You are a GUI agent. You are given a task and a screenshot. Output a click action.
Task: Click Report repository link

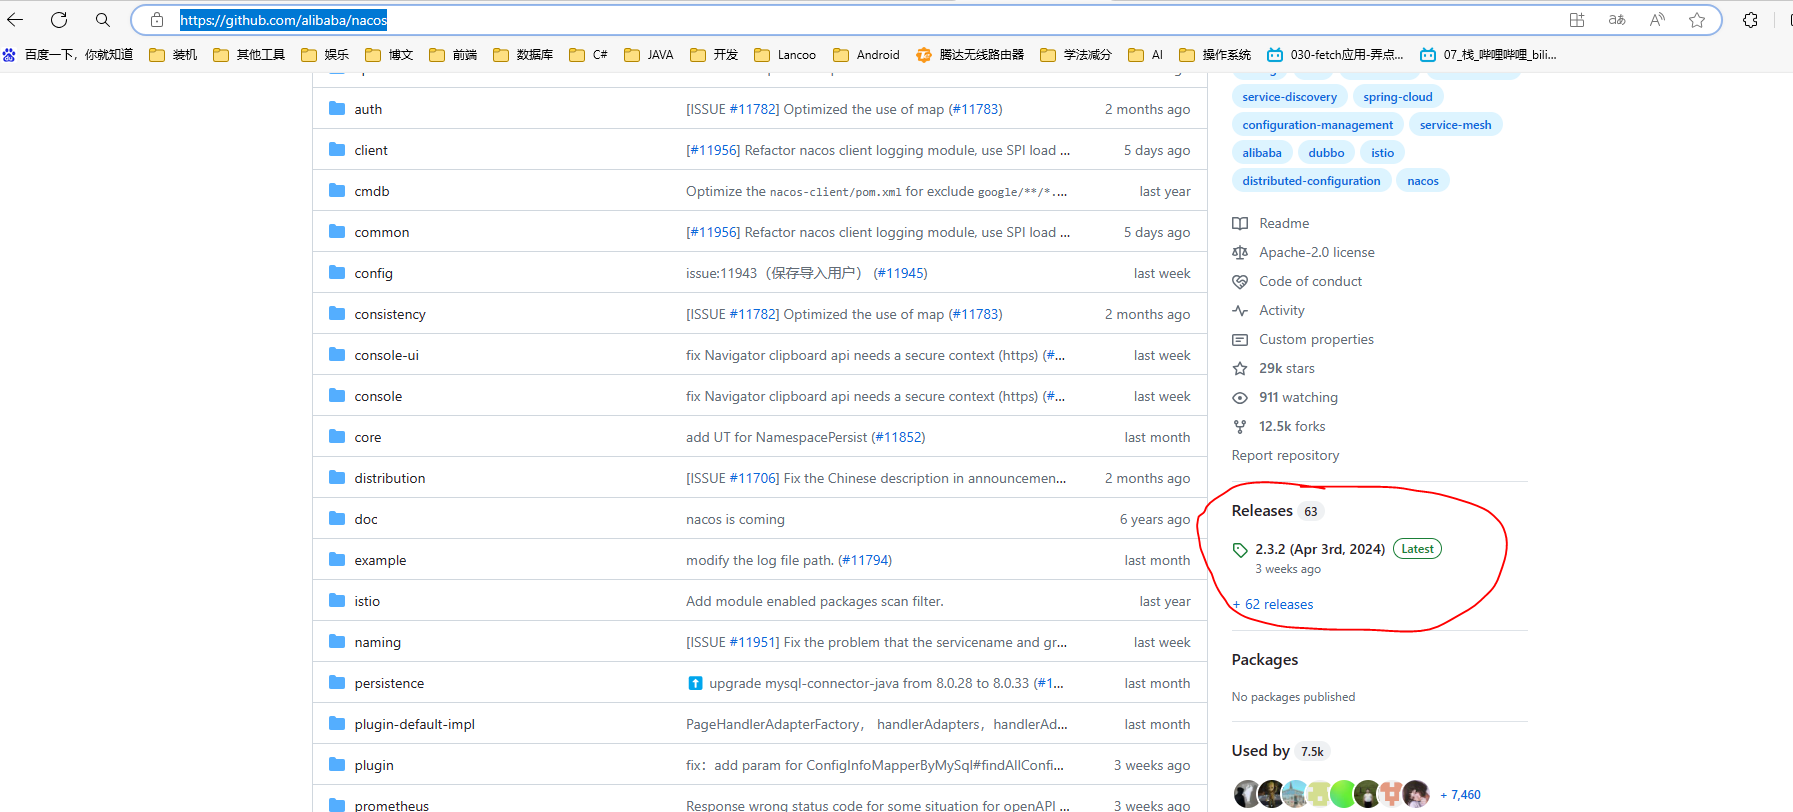tap(1285, 455)
